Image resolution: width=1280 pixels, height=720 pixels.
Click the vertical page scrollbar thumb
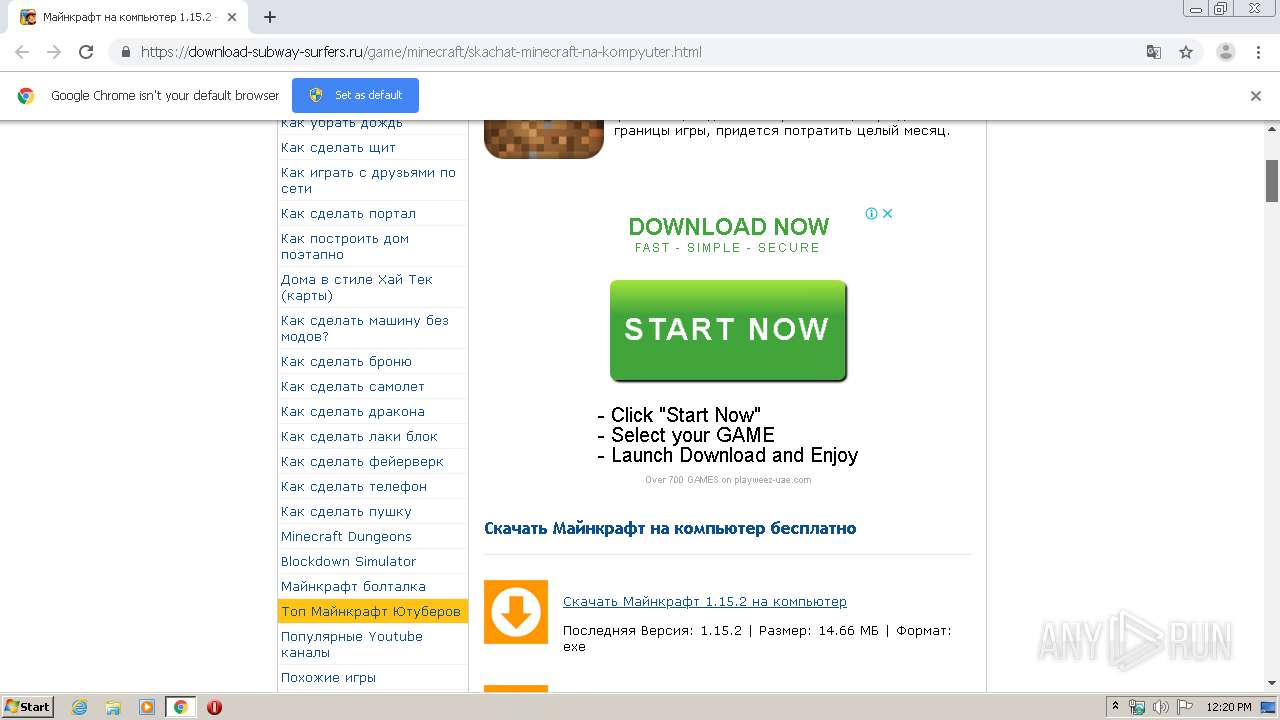1272,180
